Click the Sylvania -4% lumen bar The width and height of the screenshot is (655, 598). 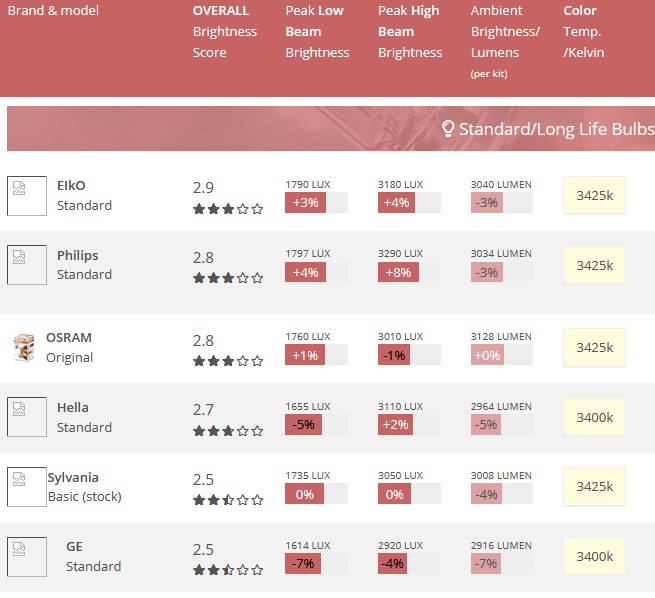(x=486, y=494)
